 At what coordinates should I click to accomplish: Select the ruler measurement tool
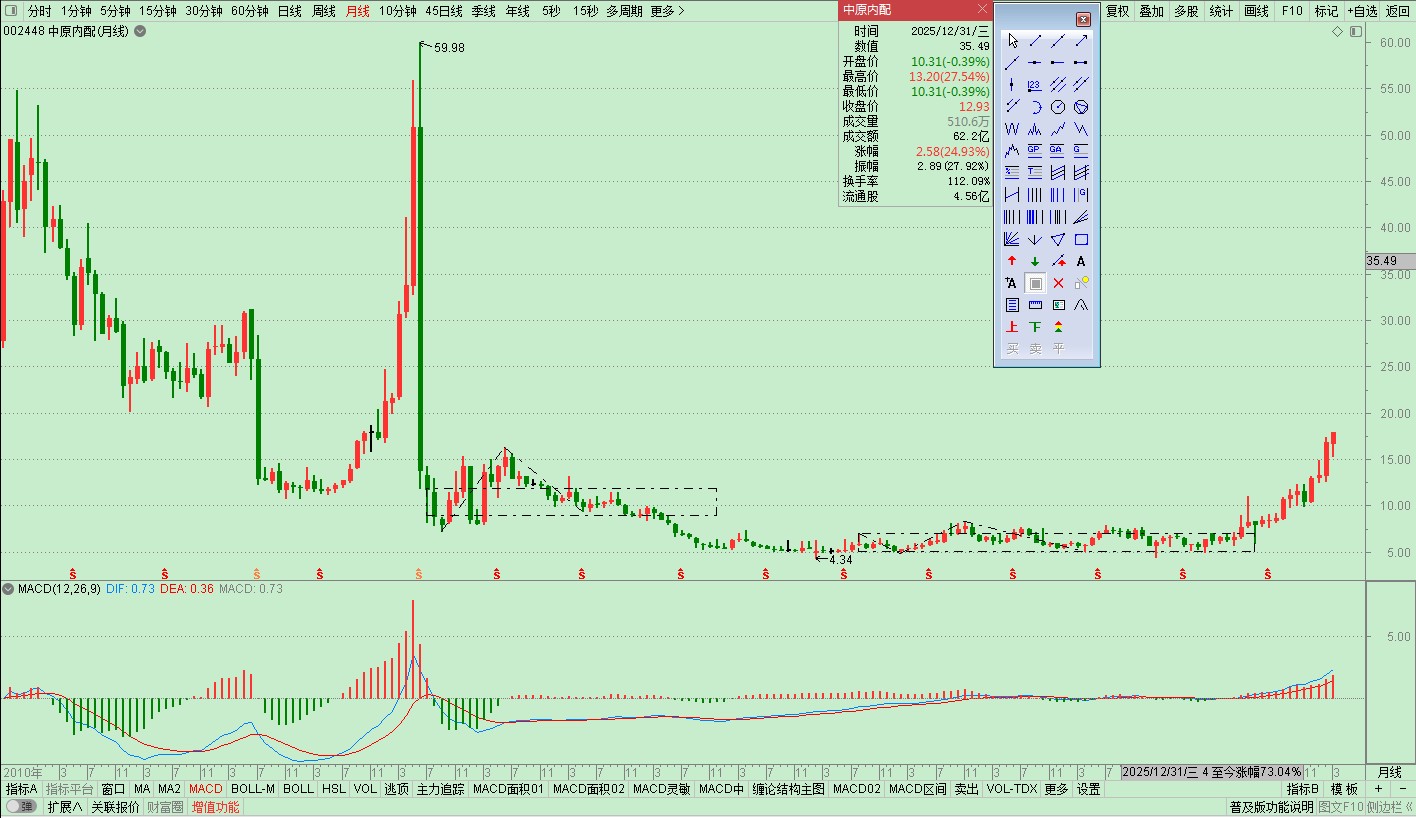[1035, 305]
